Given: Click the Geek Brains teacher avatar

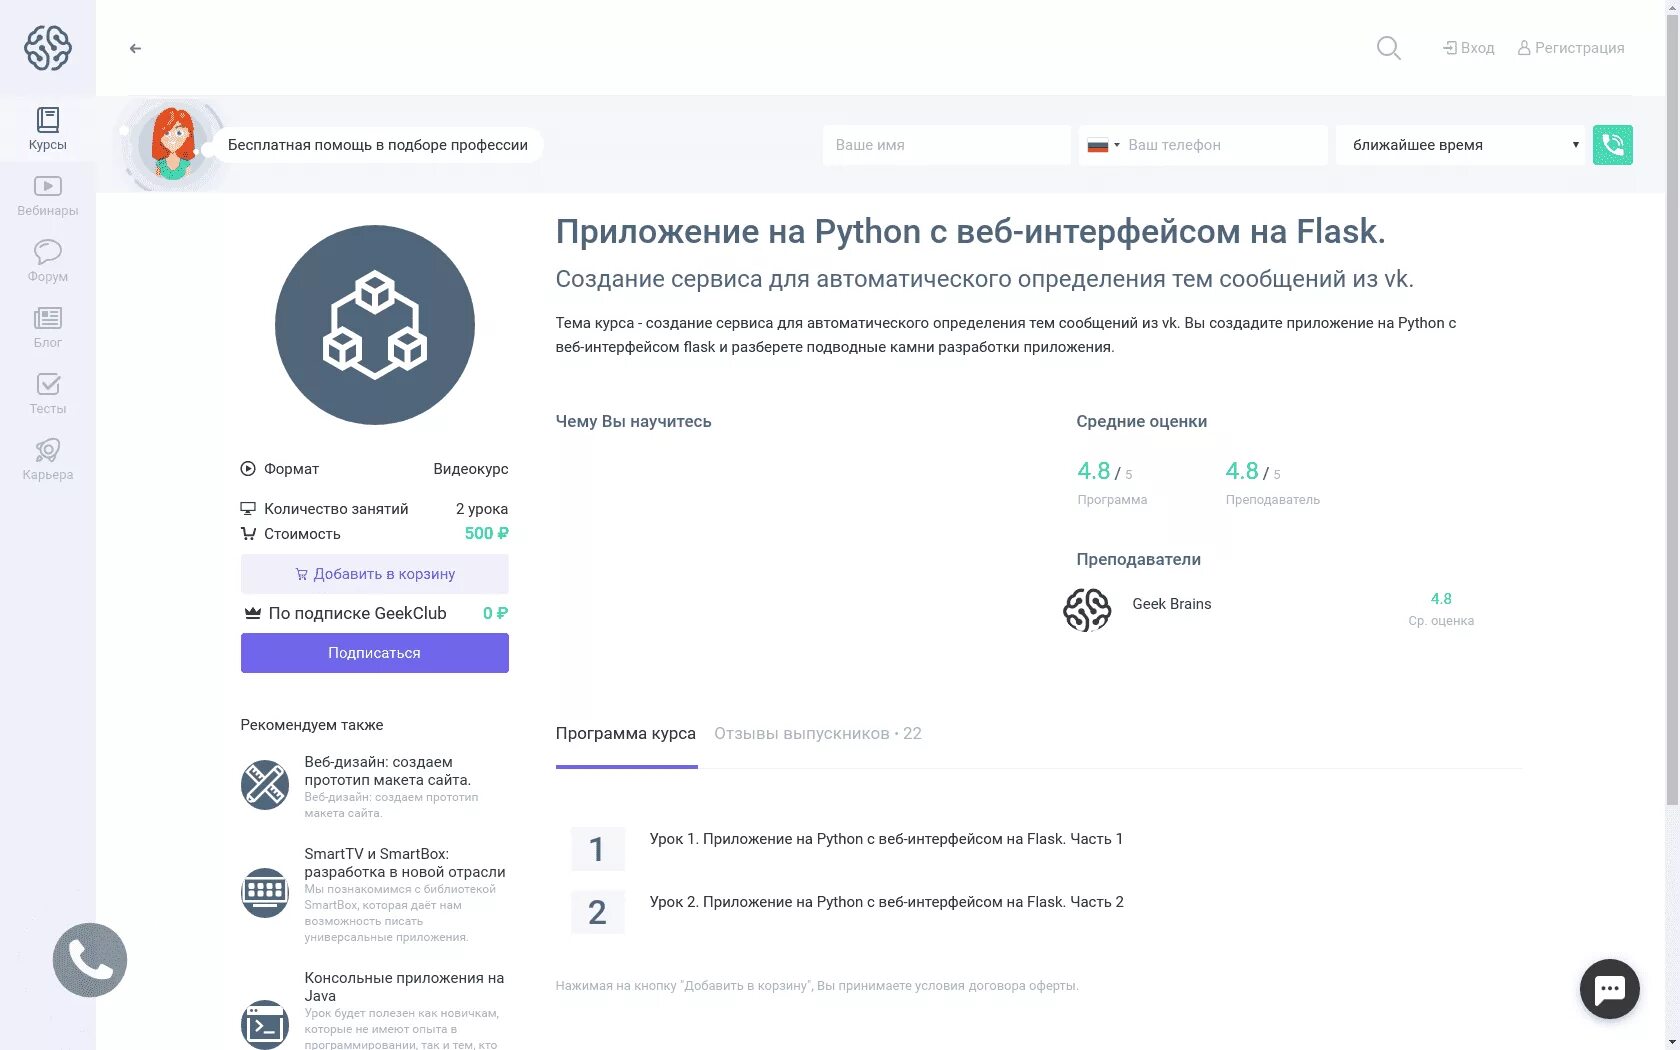Looking at the screenshot, I should point(1087,609).
